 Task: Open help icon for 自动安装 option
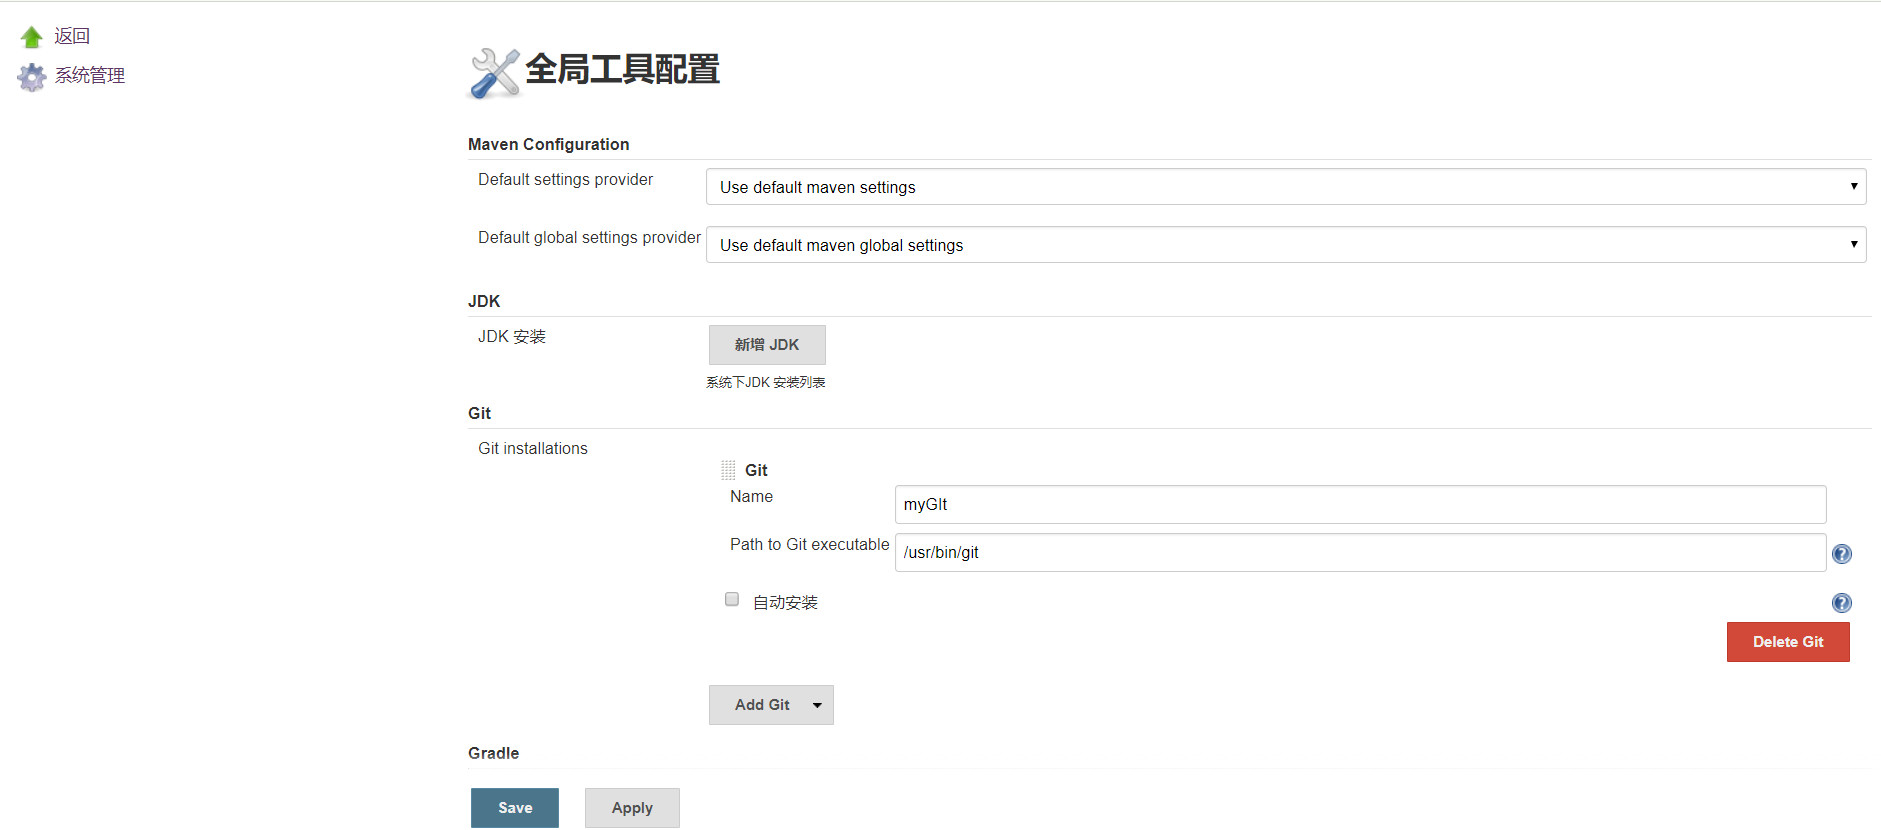click(x=1841, y=603)
